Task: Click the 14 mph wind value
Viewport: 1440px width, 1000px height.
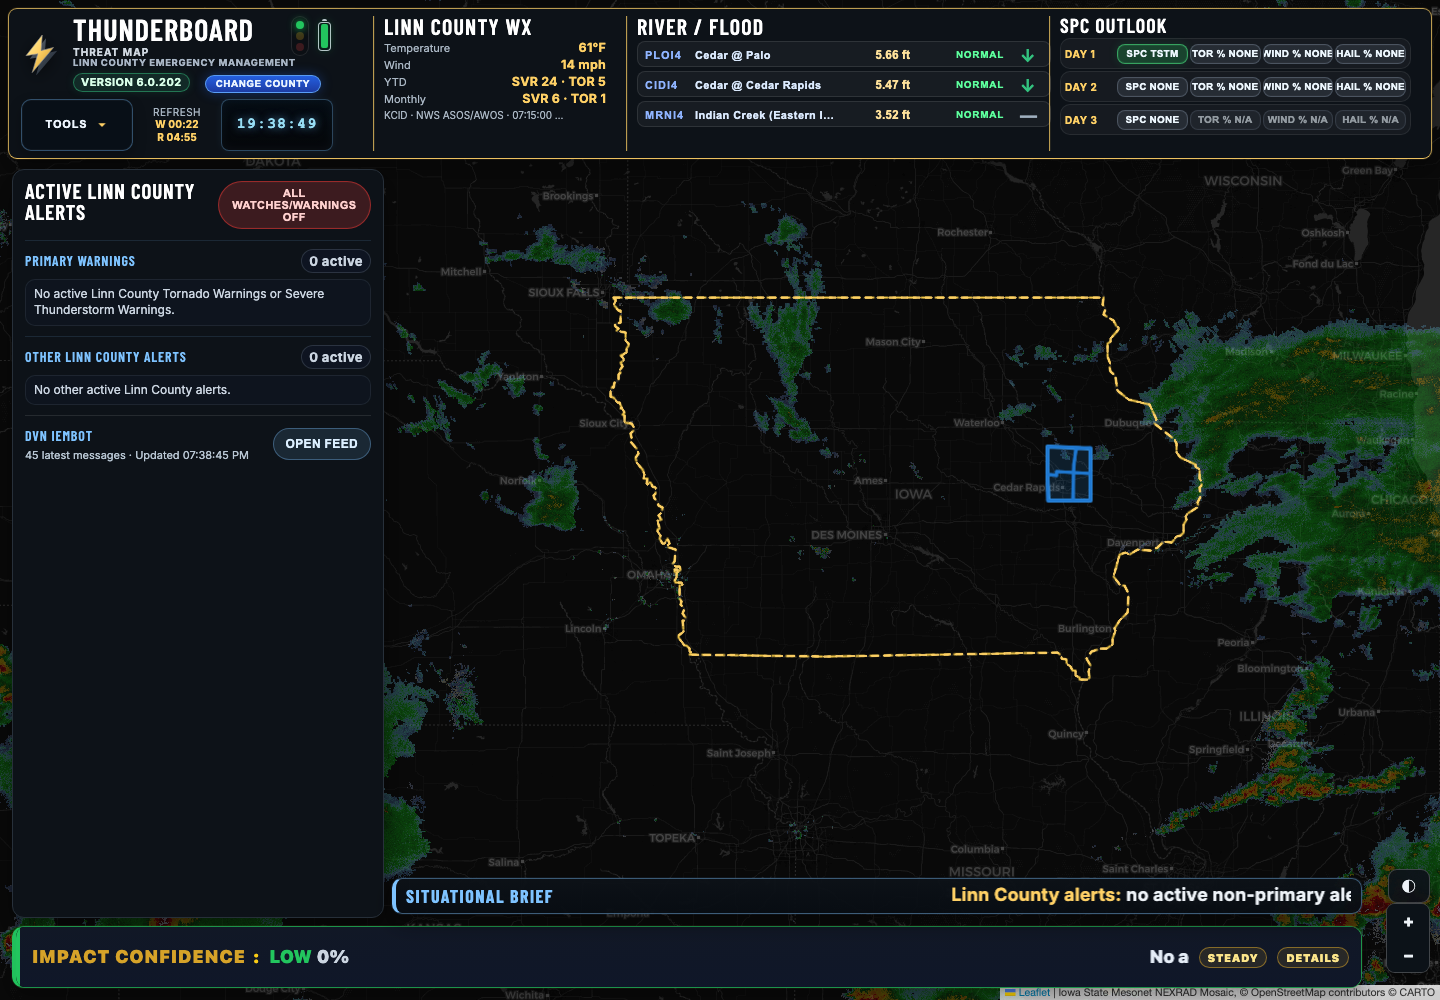Action: pyautogui.click(x=583, y=64)
